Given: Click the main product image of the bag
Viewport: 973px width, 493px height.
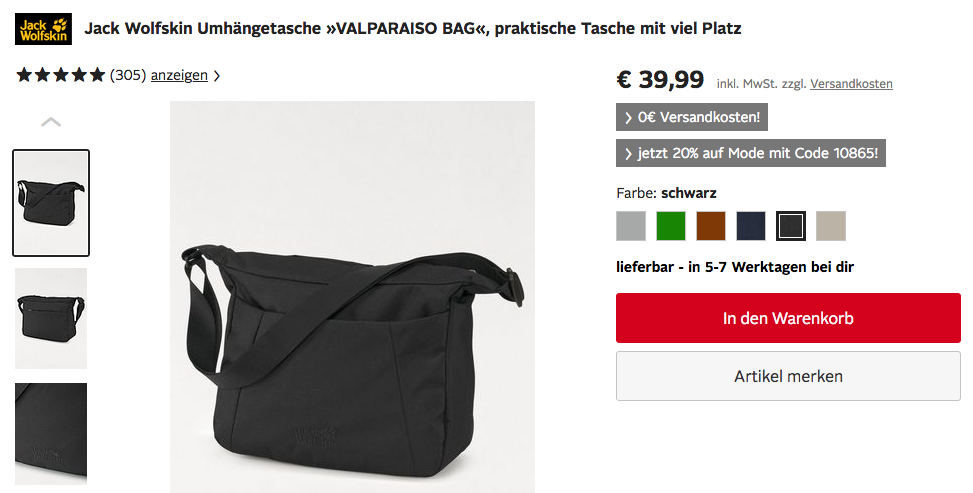Looking at the screenshot, I should click(352, 297).
